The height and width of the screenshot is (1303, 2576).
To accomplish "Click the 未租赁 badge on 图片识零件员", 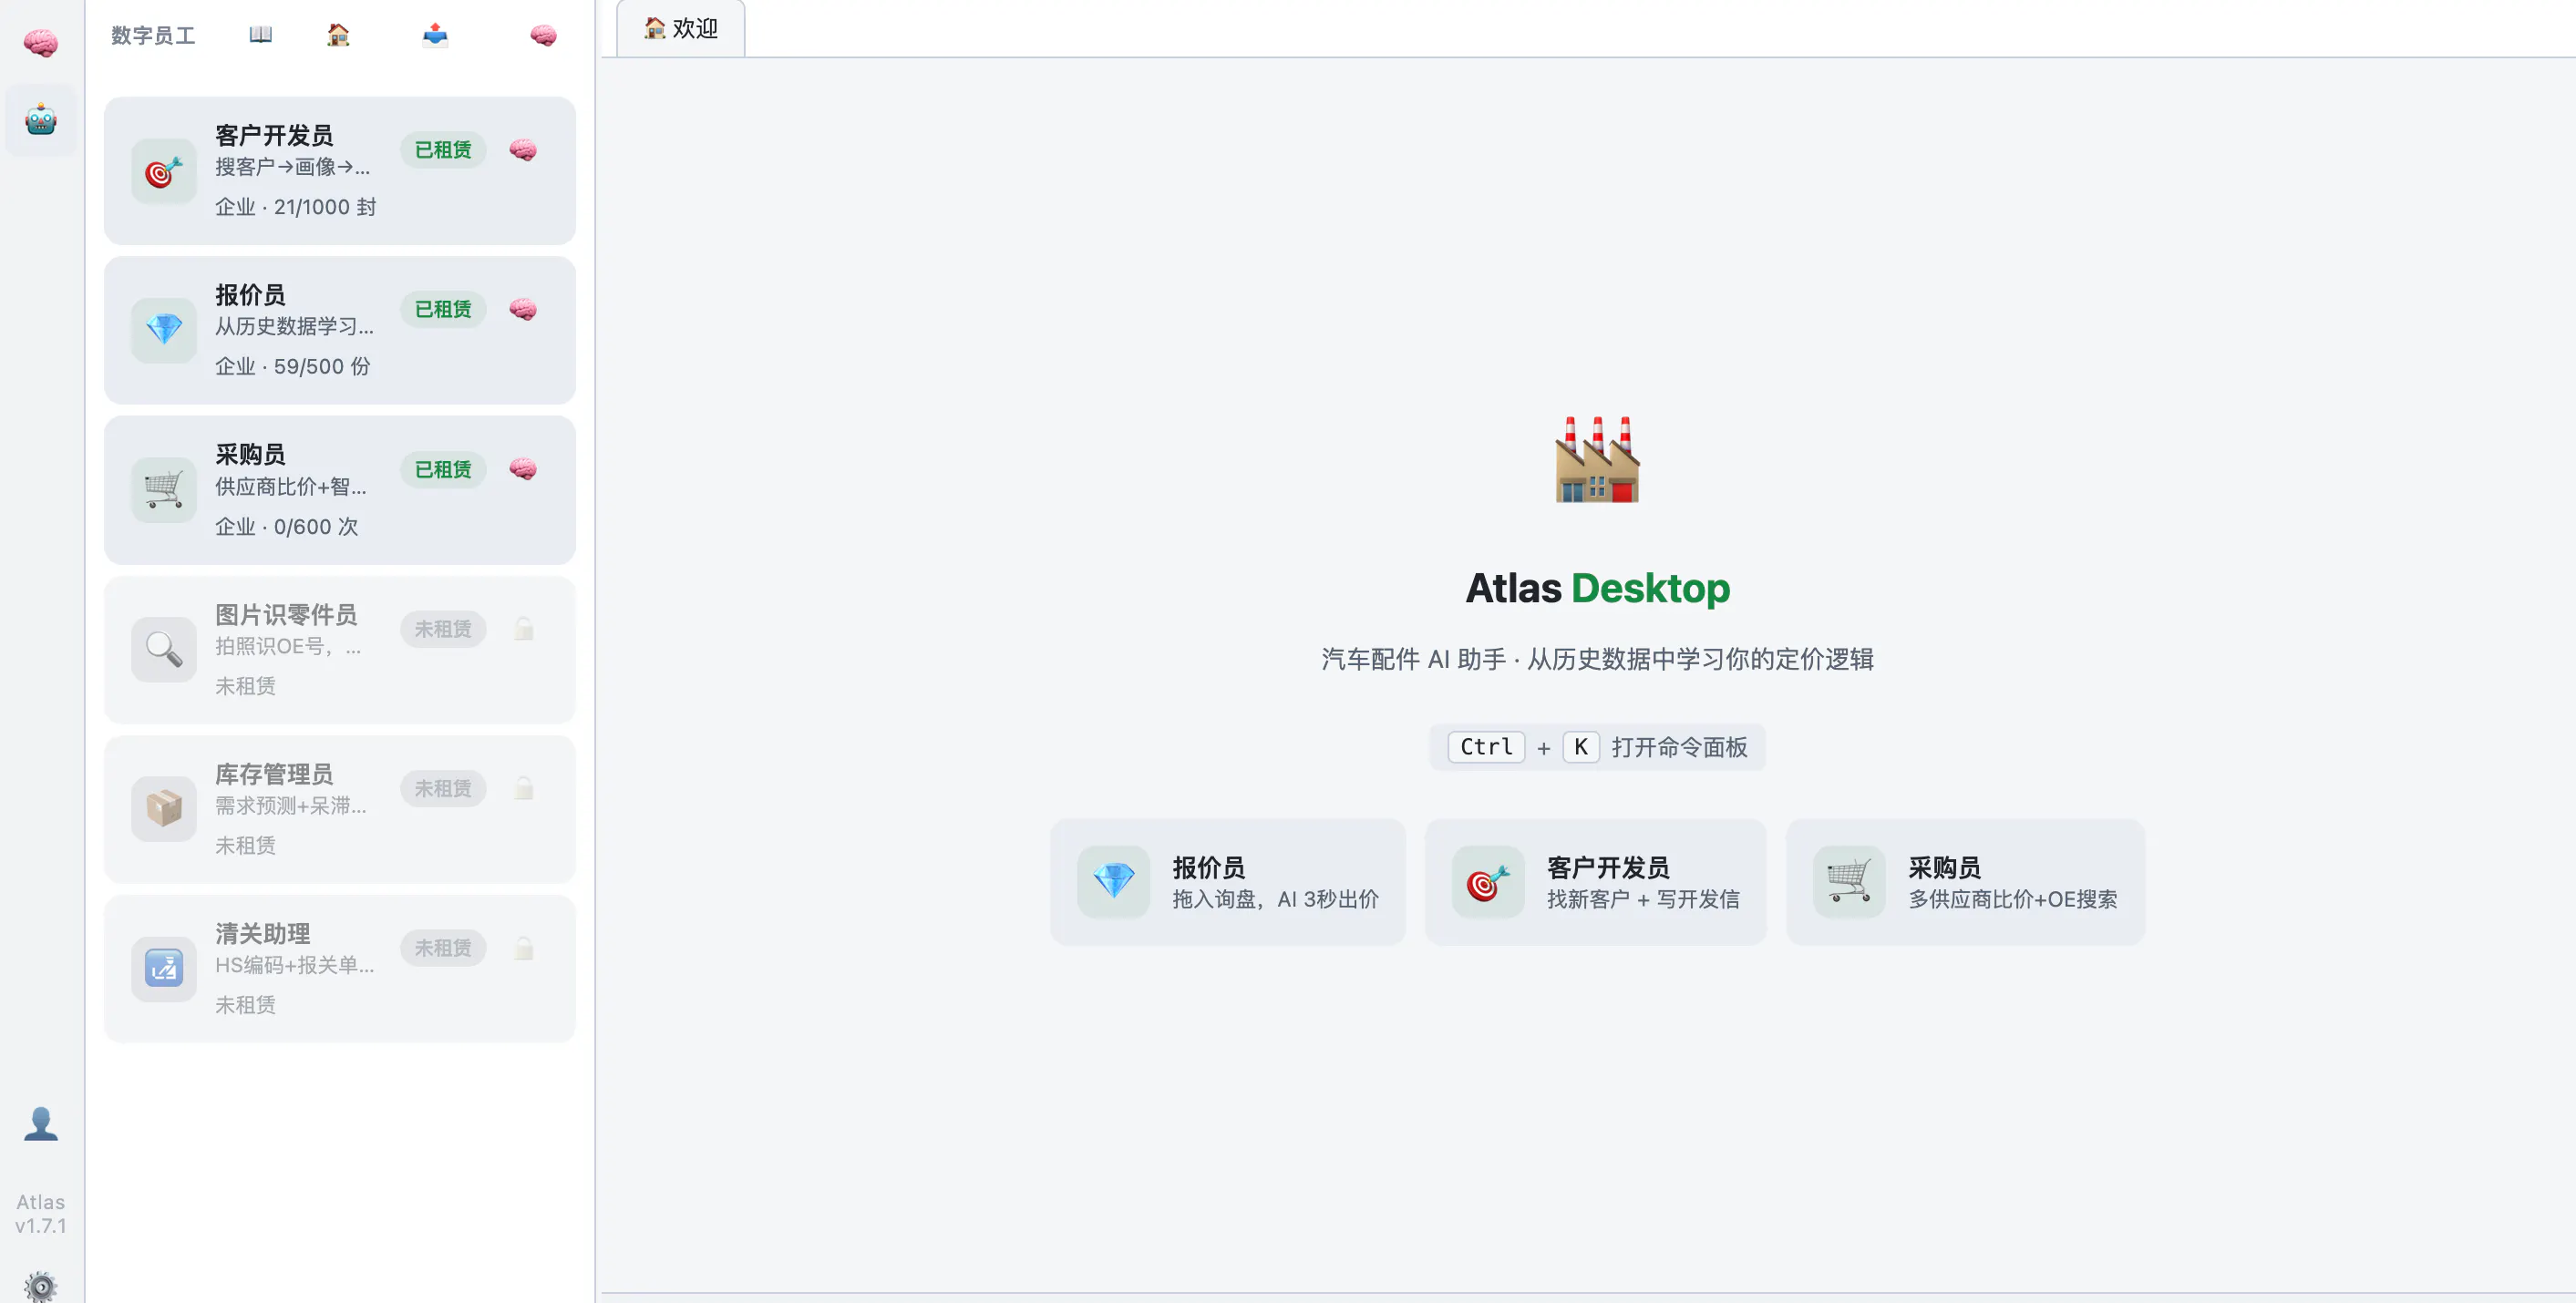I will pyautogui.click(x=443, y=629).
